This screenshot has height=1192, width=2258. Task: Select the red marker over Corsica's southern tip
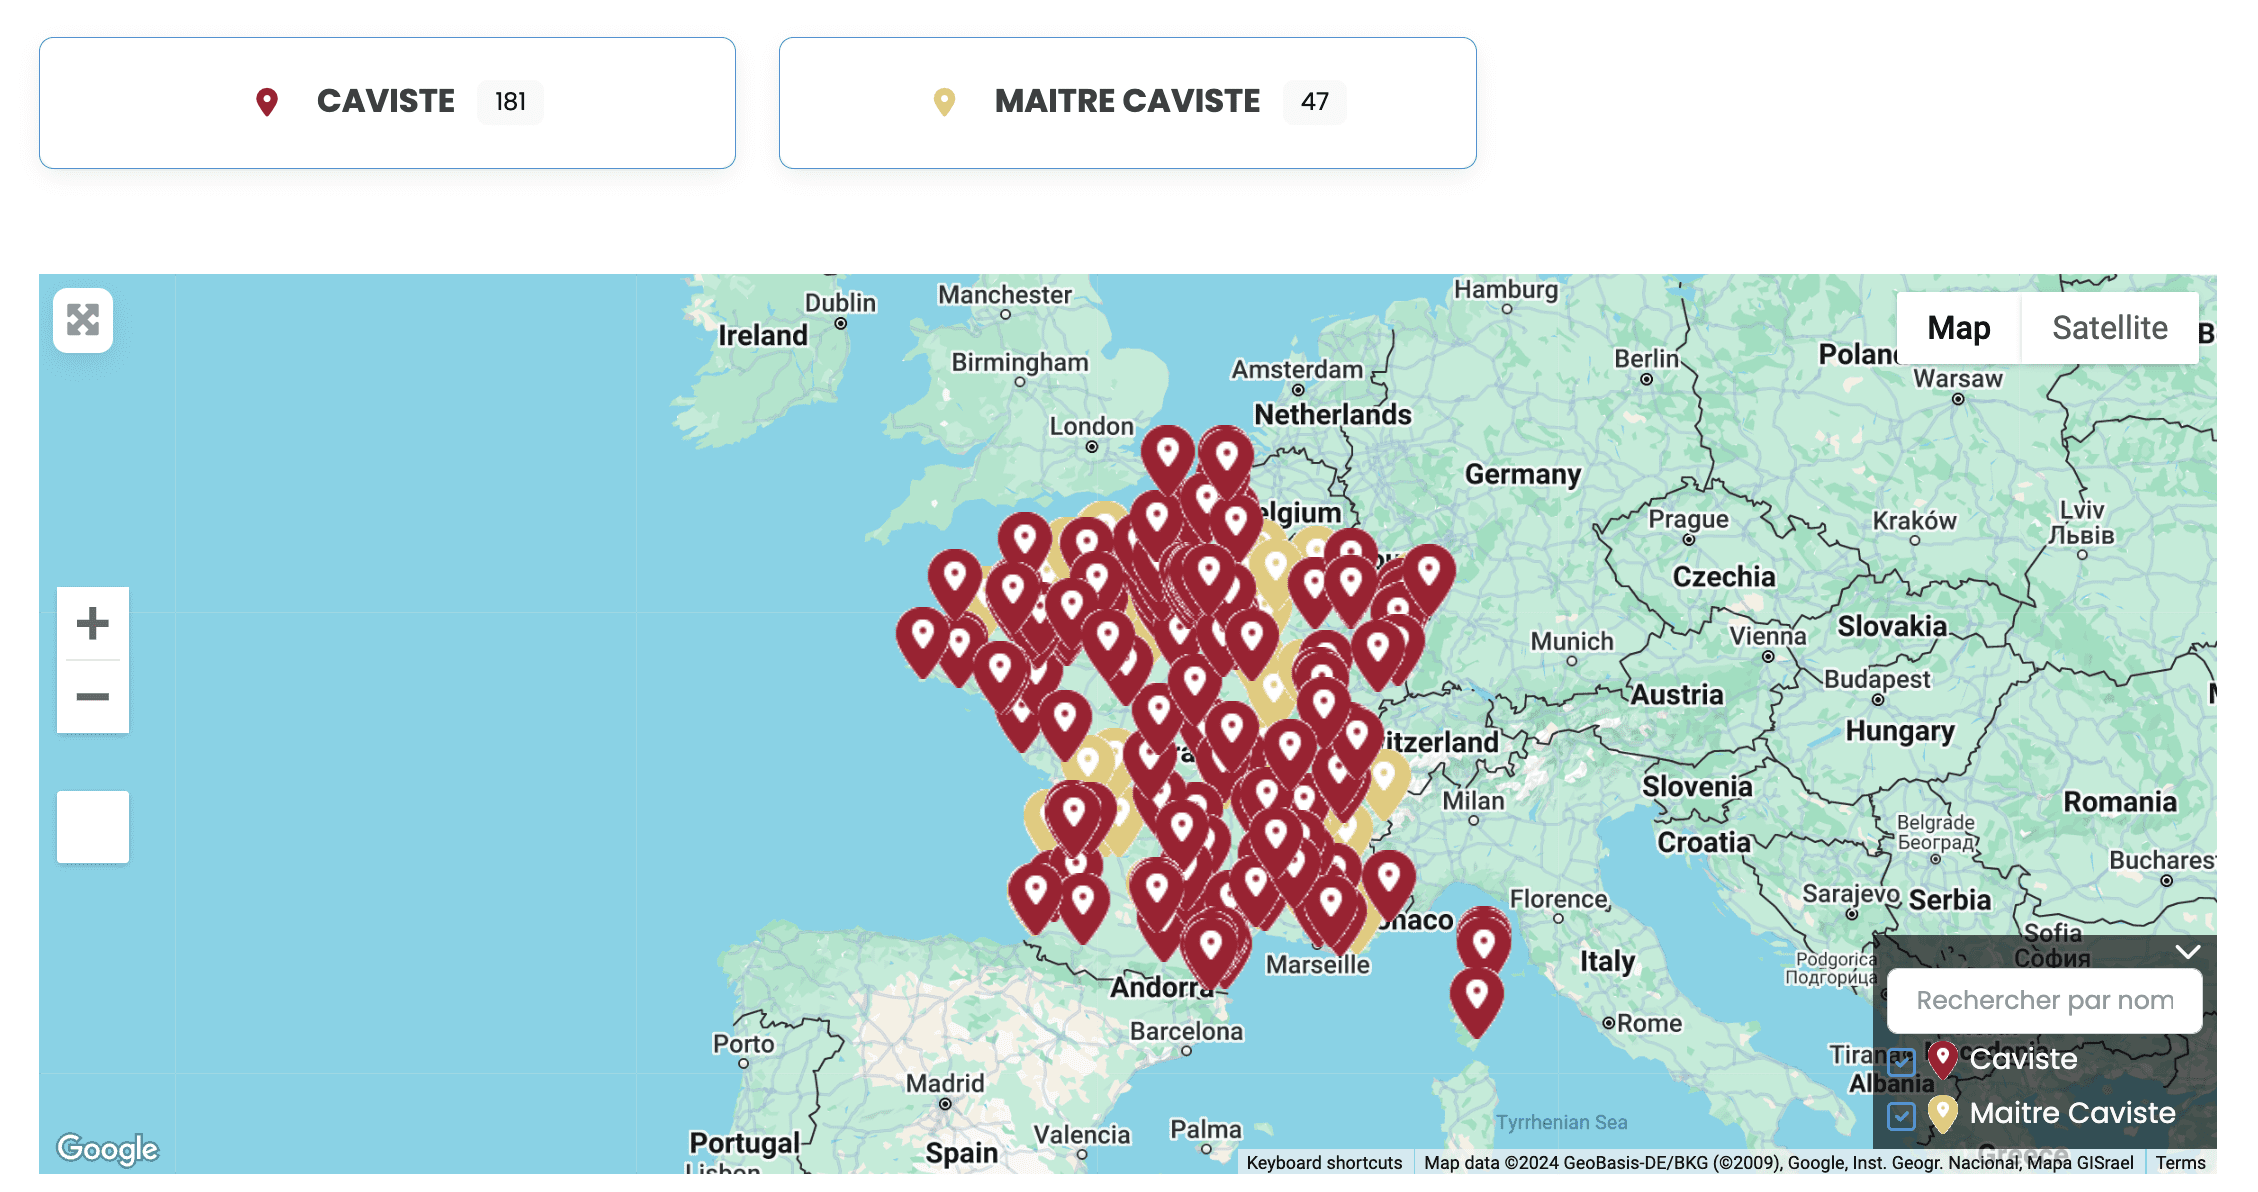tap(1476, 997)
